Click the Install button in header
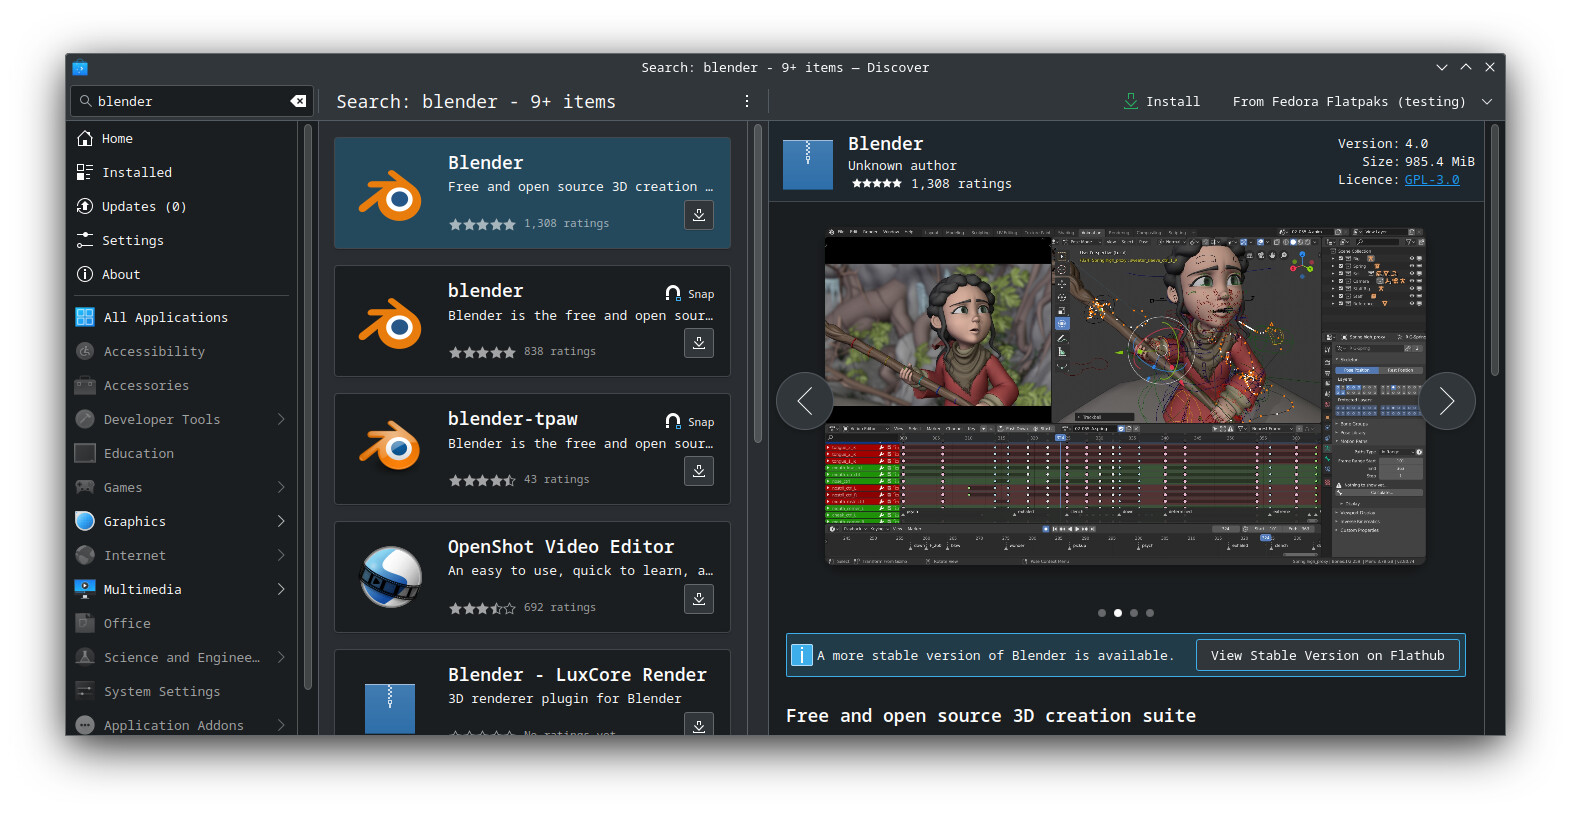 click(1161, 101)
